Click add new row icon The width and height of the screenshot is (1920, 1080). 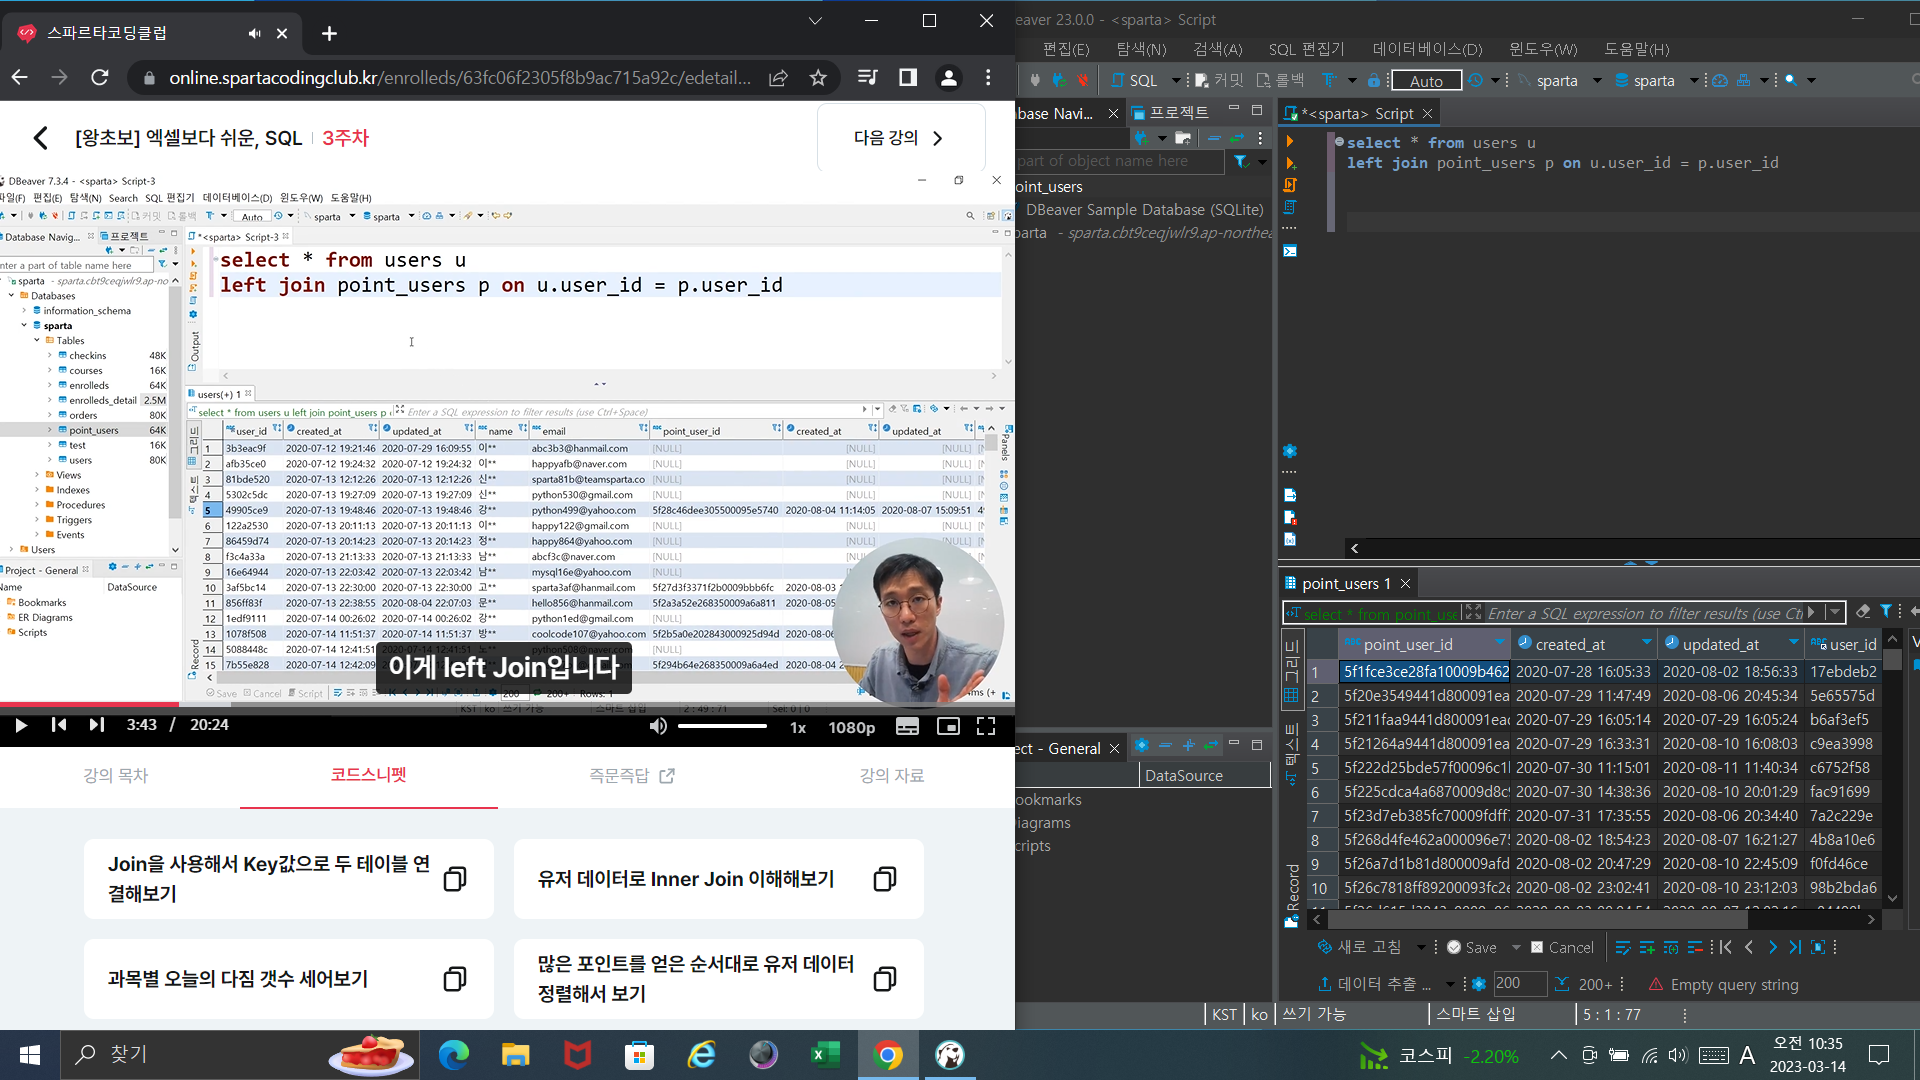coord(1647,947)
